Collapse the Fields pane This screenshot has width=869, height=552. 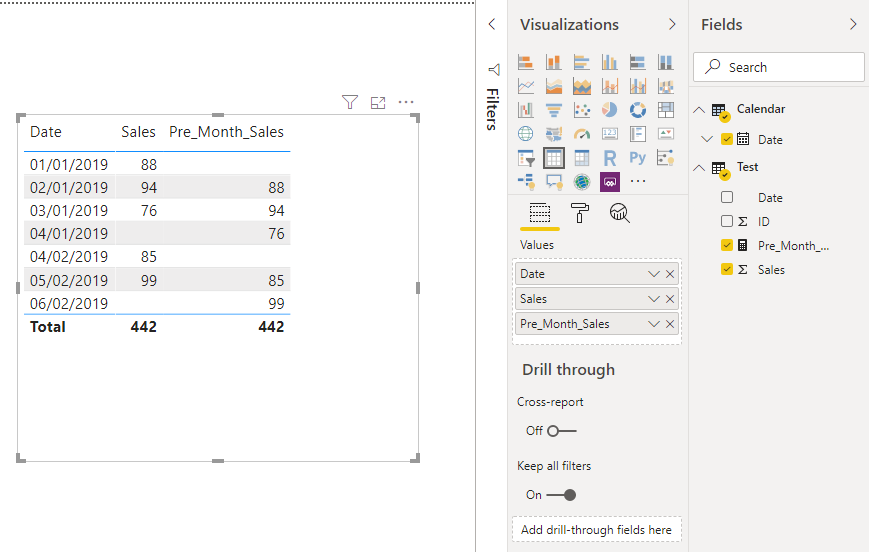coord(853,24)
